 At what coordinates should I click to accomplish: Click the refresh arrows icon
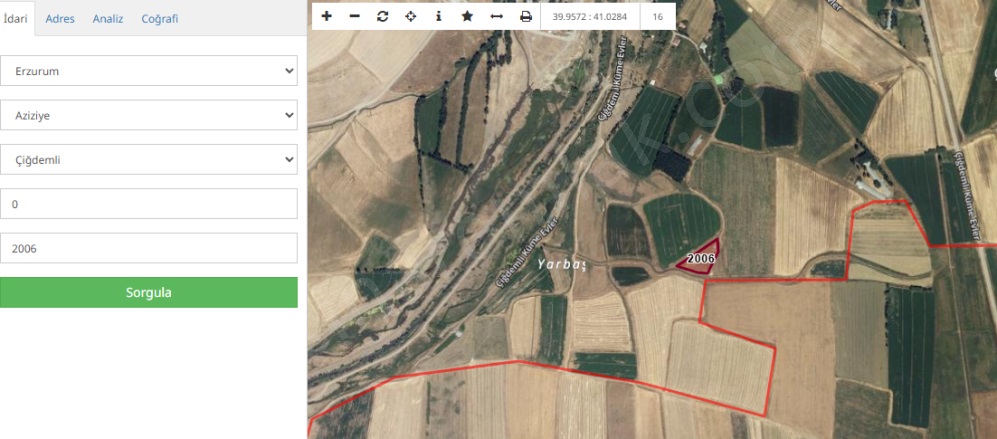click(382, 17)
